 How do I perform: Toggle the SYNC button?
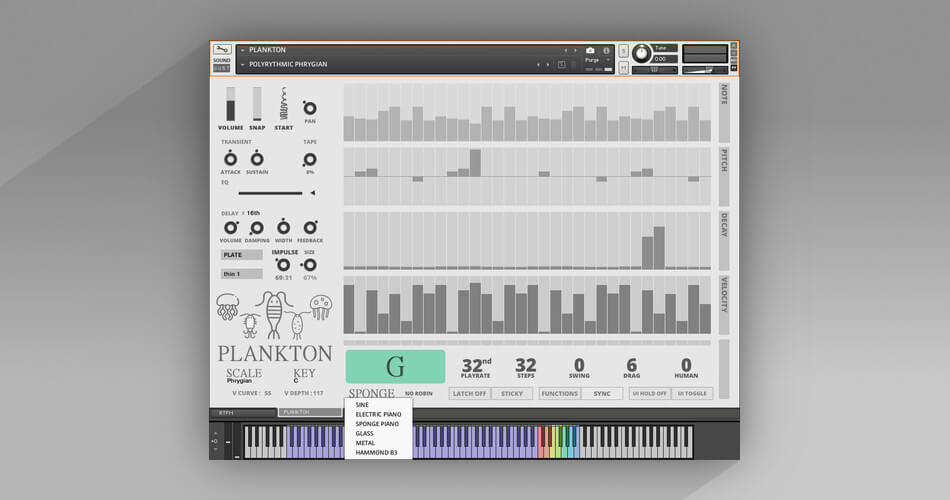602,394
